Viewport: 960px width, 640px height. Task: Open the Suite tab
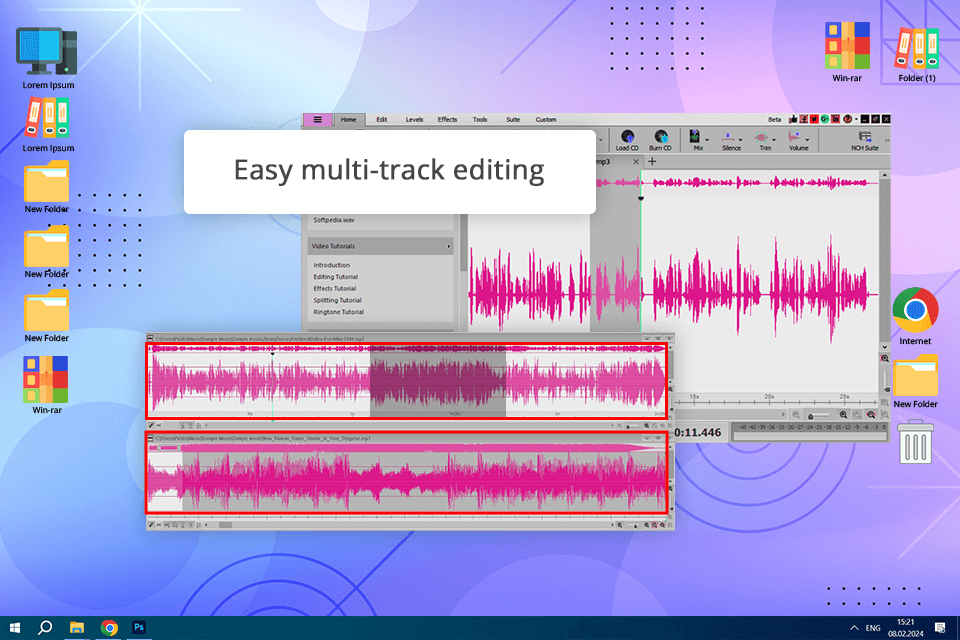coord(513,119)
